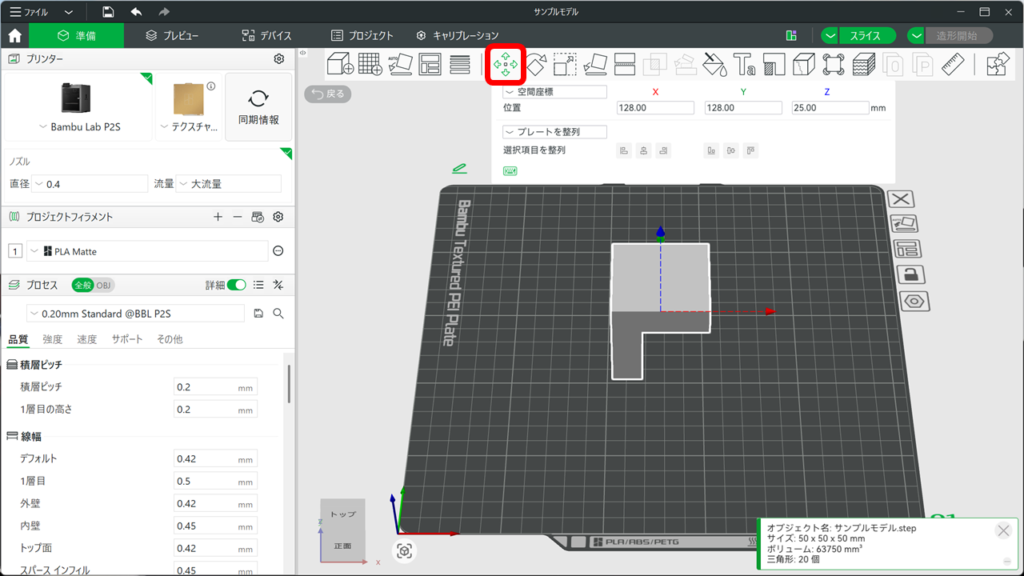Toggle the 詳細 advanced settings switch
The height and width of the screenshot is (576, 1024).
click(x=236, y=285)
